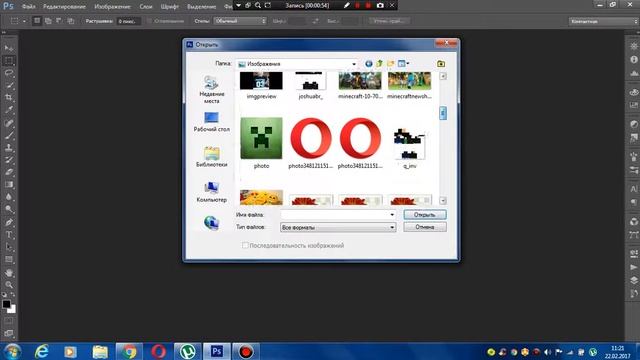Screen dimensions: 640x360
Task: Select the Rectangular Marquee tool
Action: pyautogui.click(x=9, y=61)
